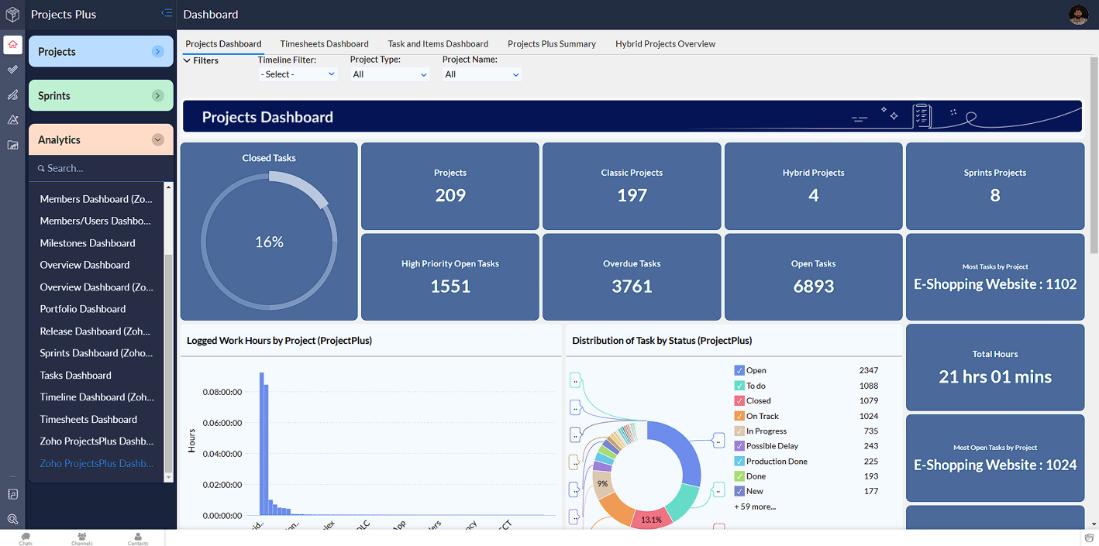
Task: Toggle the Closed status legend checkbox
Action: pyautogui.click(x=739, y=401)
